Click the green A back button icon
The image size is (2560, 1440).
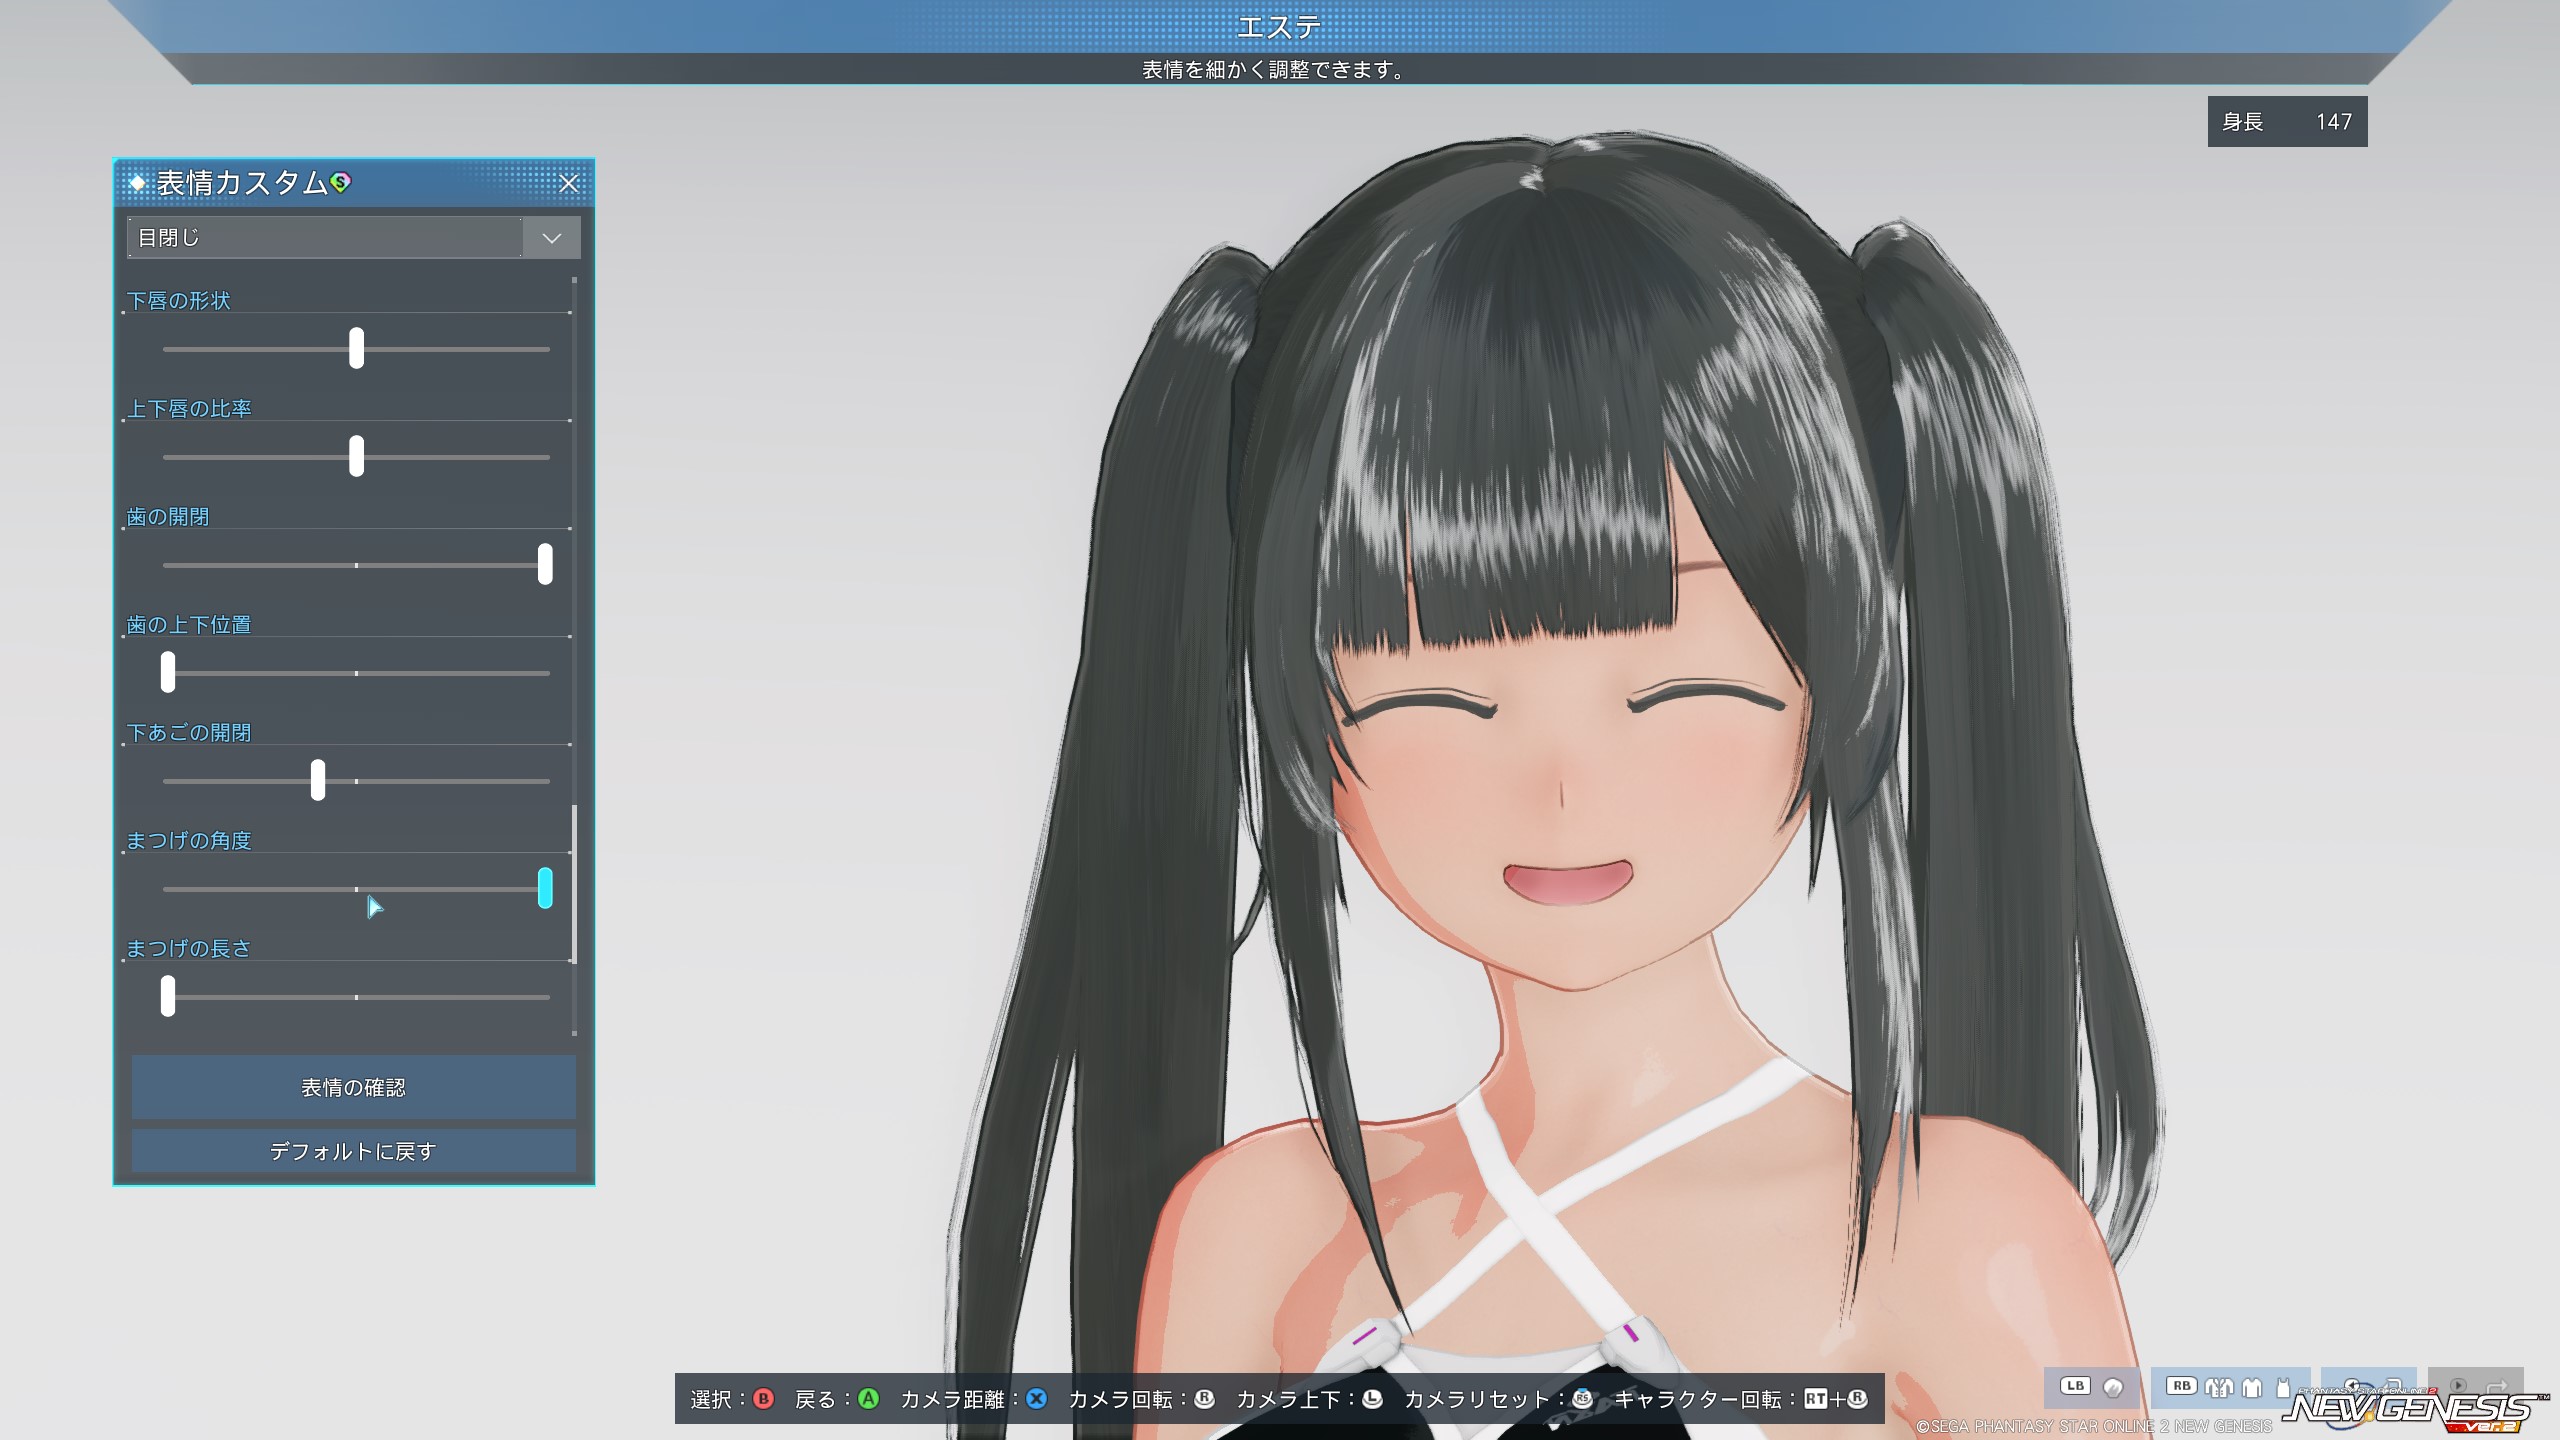[868, 1399]
